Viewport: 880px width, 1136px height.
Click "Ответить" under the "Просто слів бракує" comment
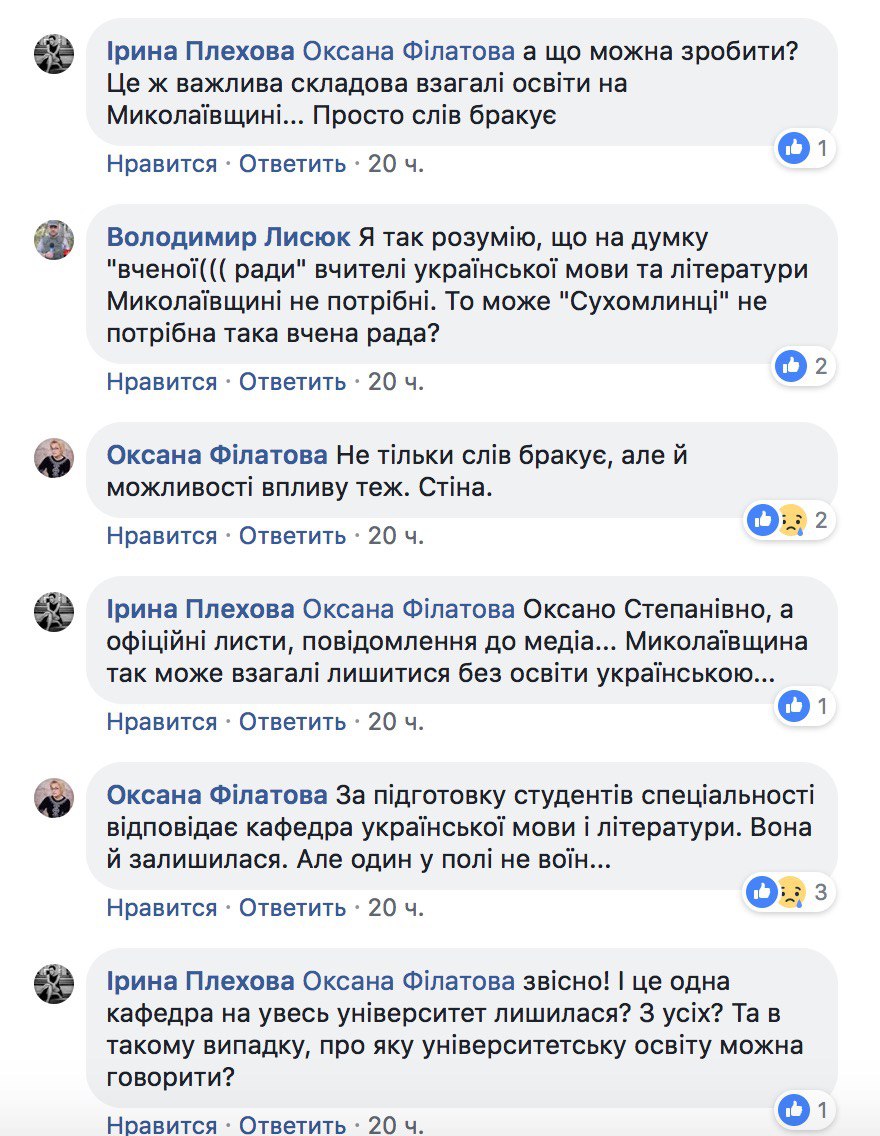pos(292,164)
